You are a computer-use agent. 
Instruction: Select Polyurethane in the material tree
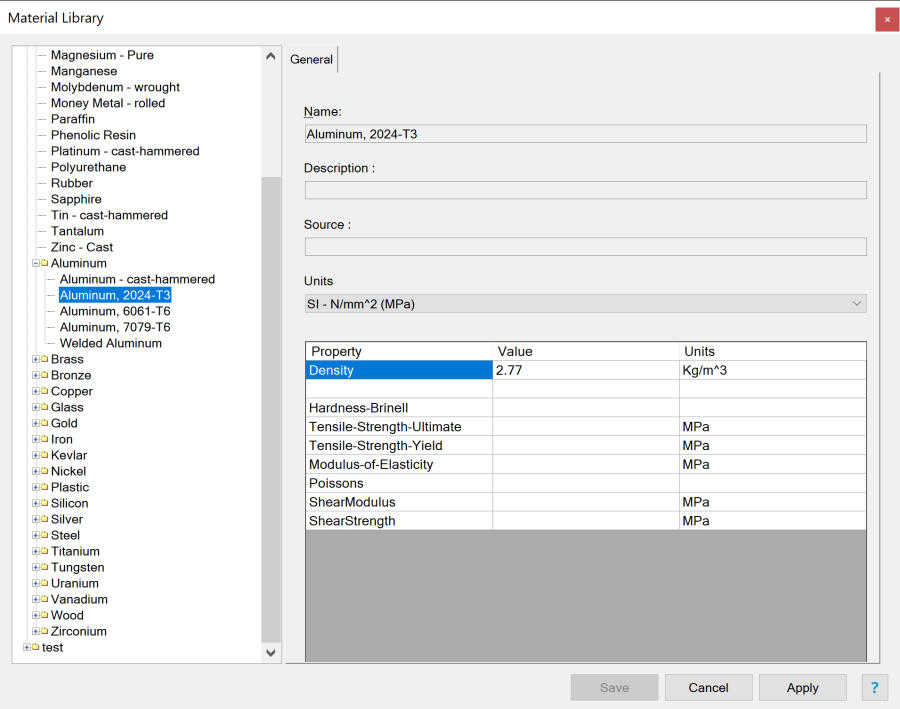[x=88, y=167]
